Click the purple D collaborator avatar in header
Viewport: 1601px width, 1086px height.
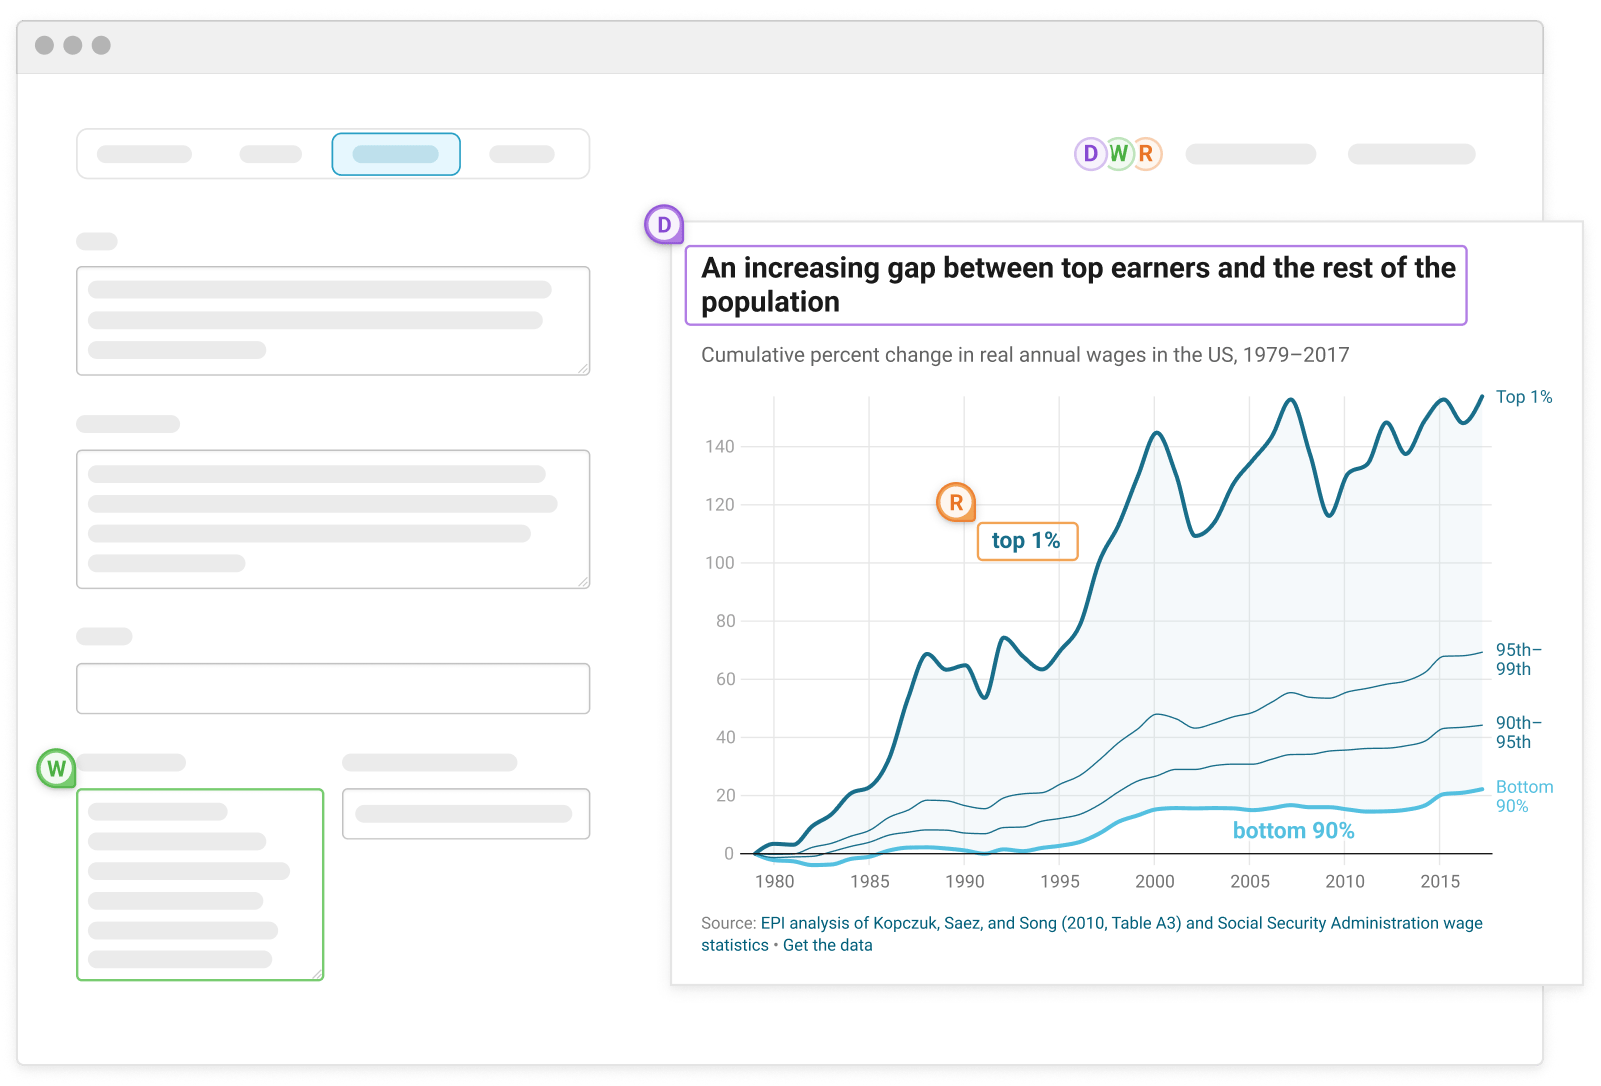(1090, 154)
